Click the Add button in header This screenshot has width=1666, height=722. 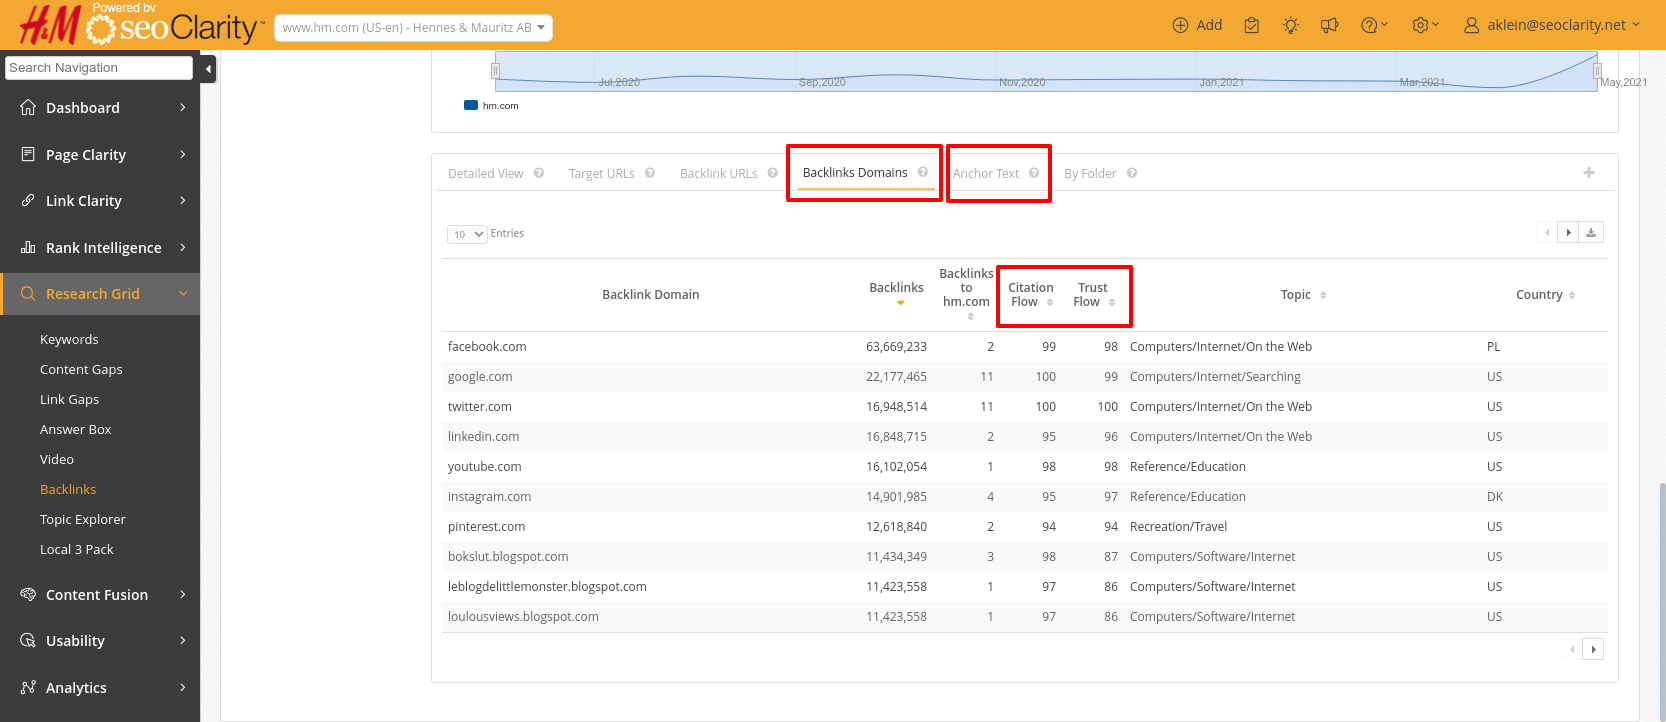[x=1197, y=25]
